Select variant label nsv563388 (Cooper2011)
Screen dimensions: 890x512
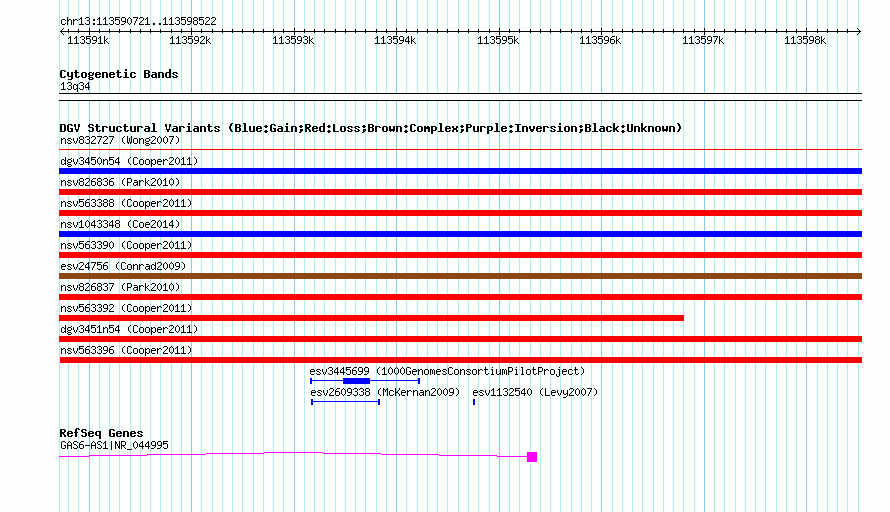click(126, 203)
